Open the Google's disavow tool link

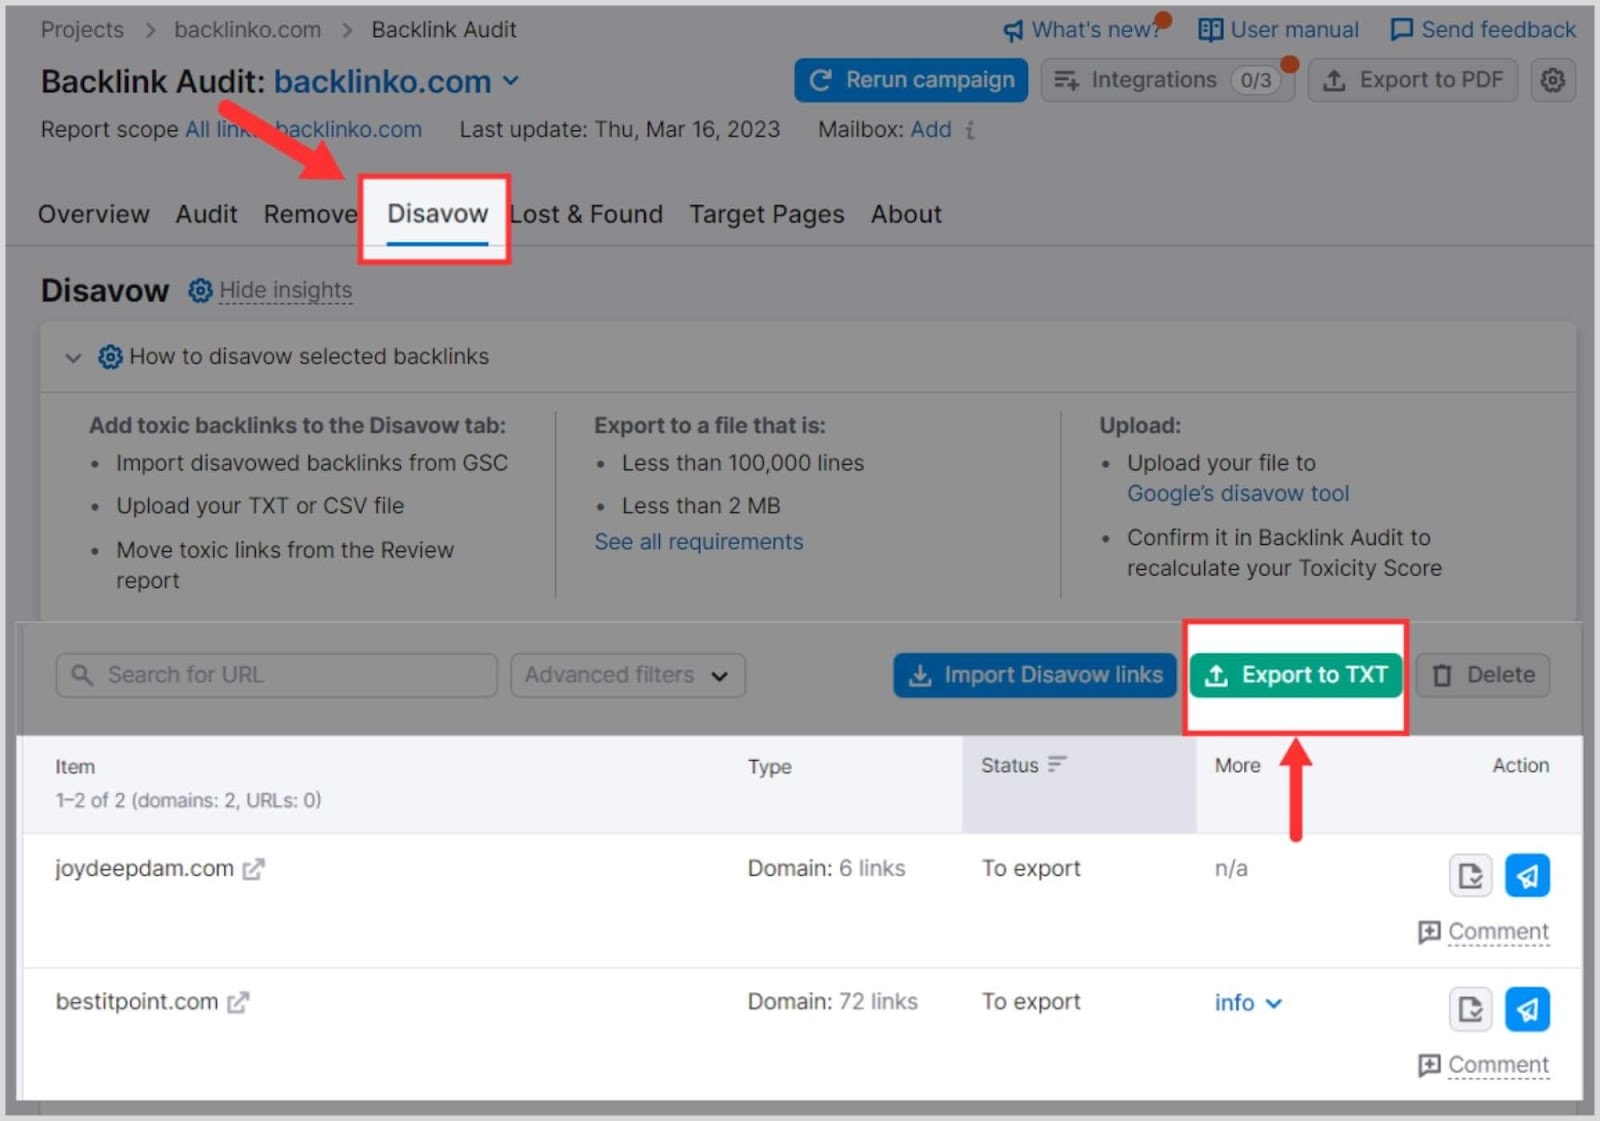1237,493
